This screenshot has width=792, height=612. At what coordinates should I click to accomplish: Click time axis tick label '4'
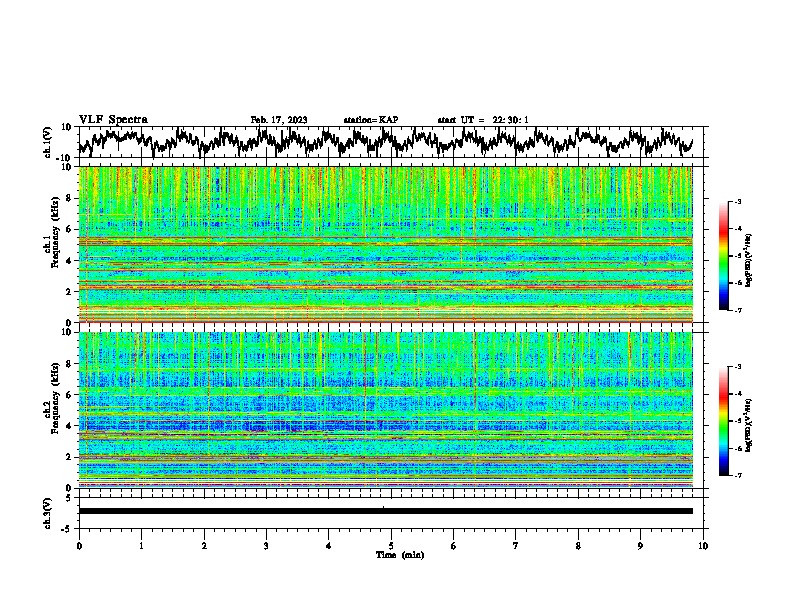tap(329, 546)
